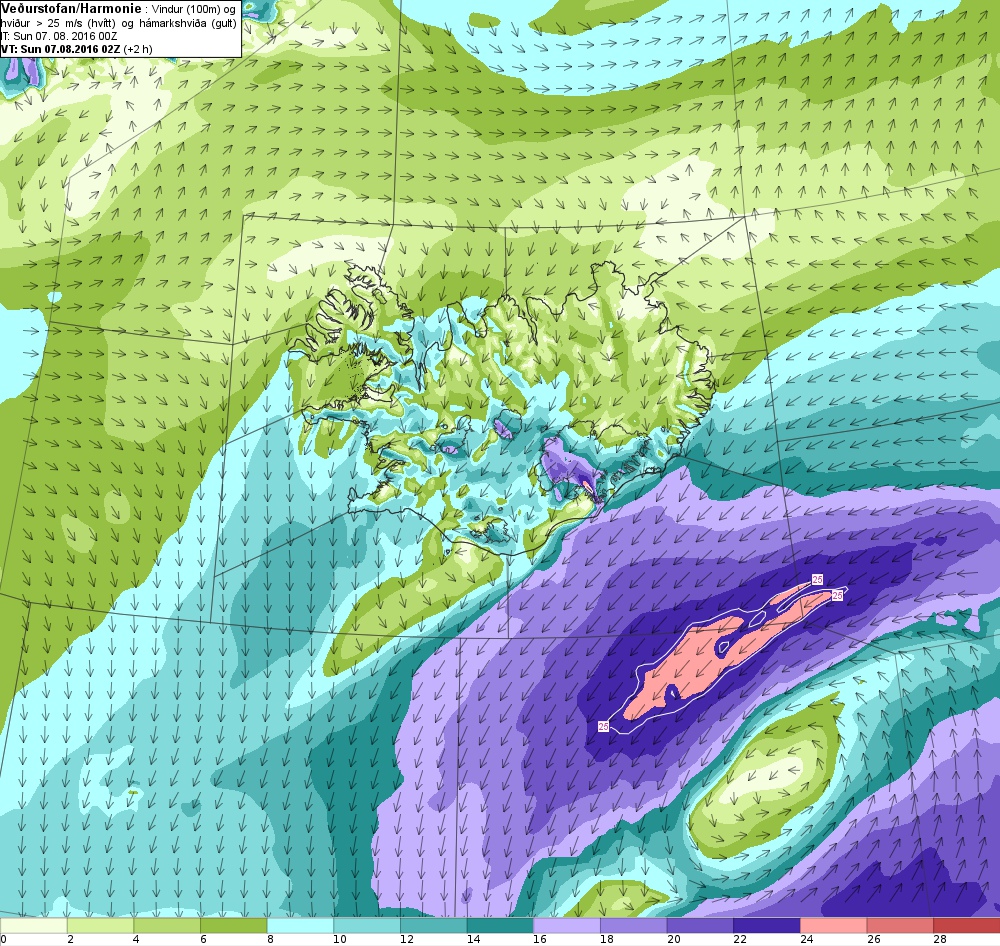Pick the purple swatch between 18 and 20

[633, 926]
